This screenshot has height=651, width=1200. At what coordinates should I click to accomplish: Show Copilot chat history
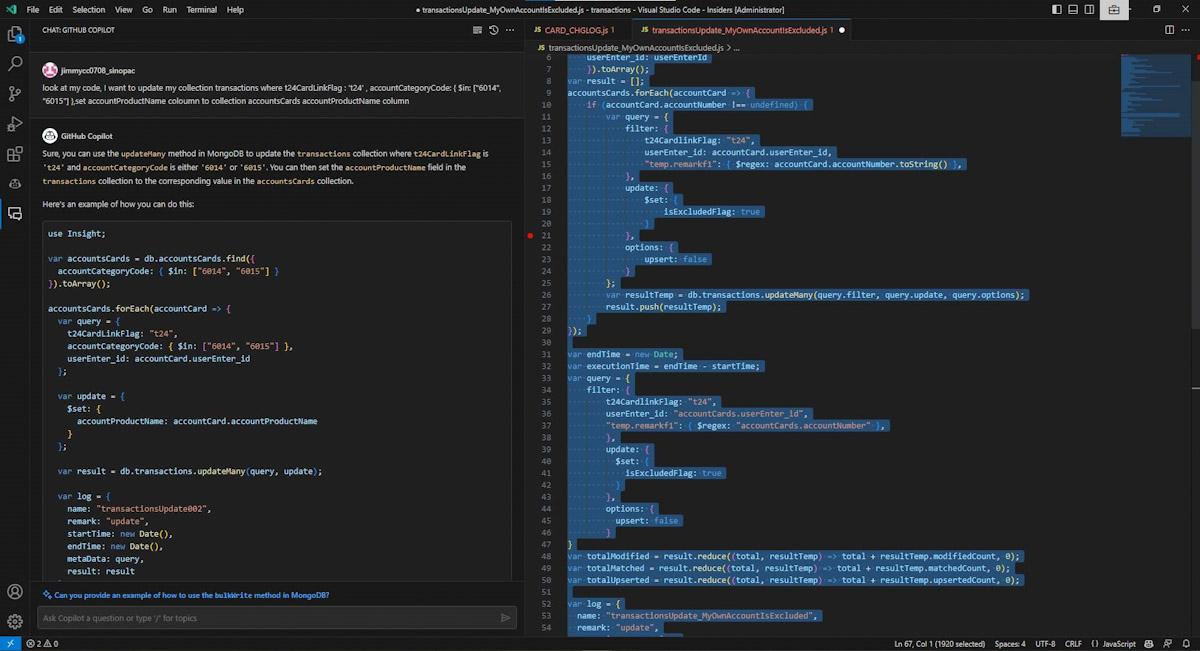(x=494, y=30)
